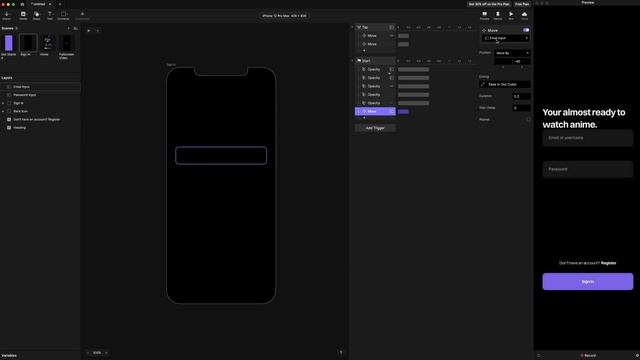Open the Media tool in the toolbar
This screenshot has width=640, height=360.
coord(23,16)
